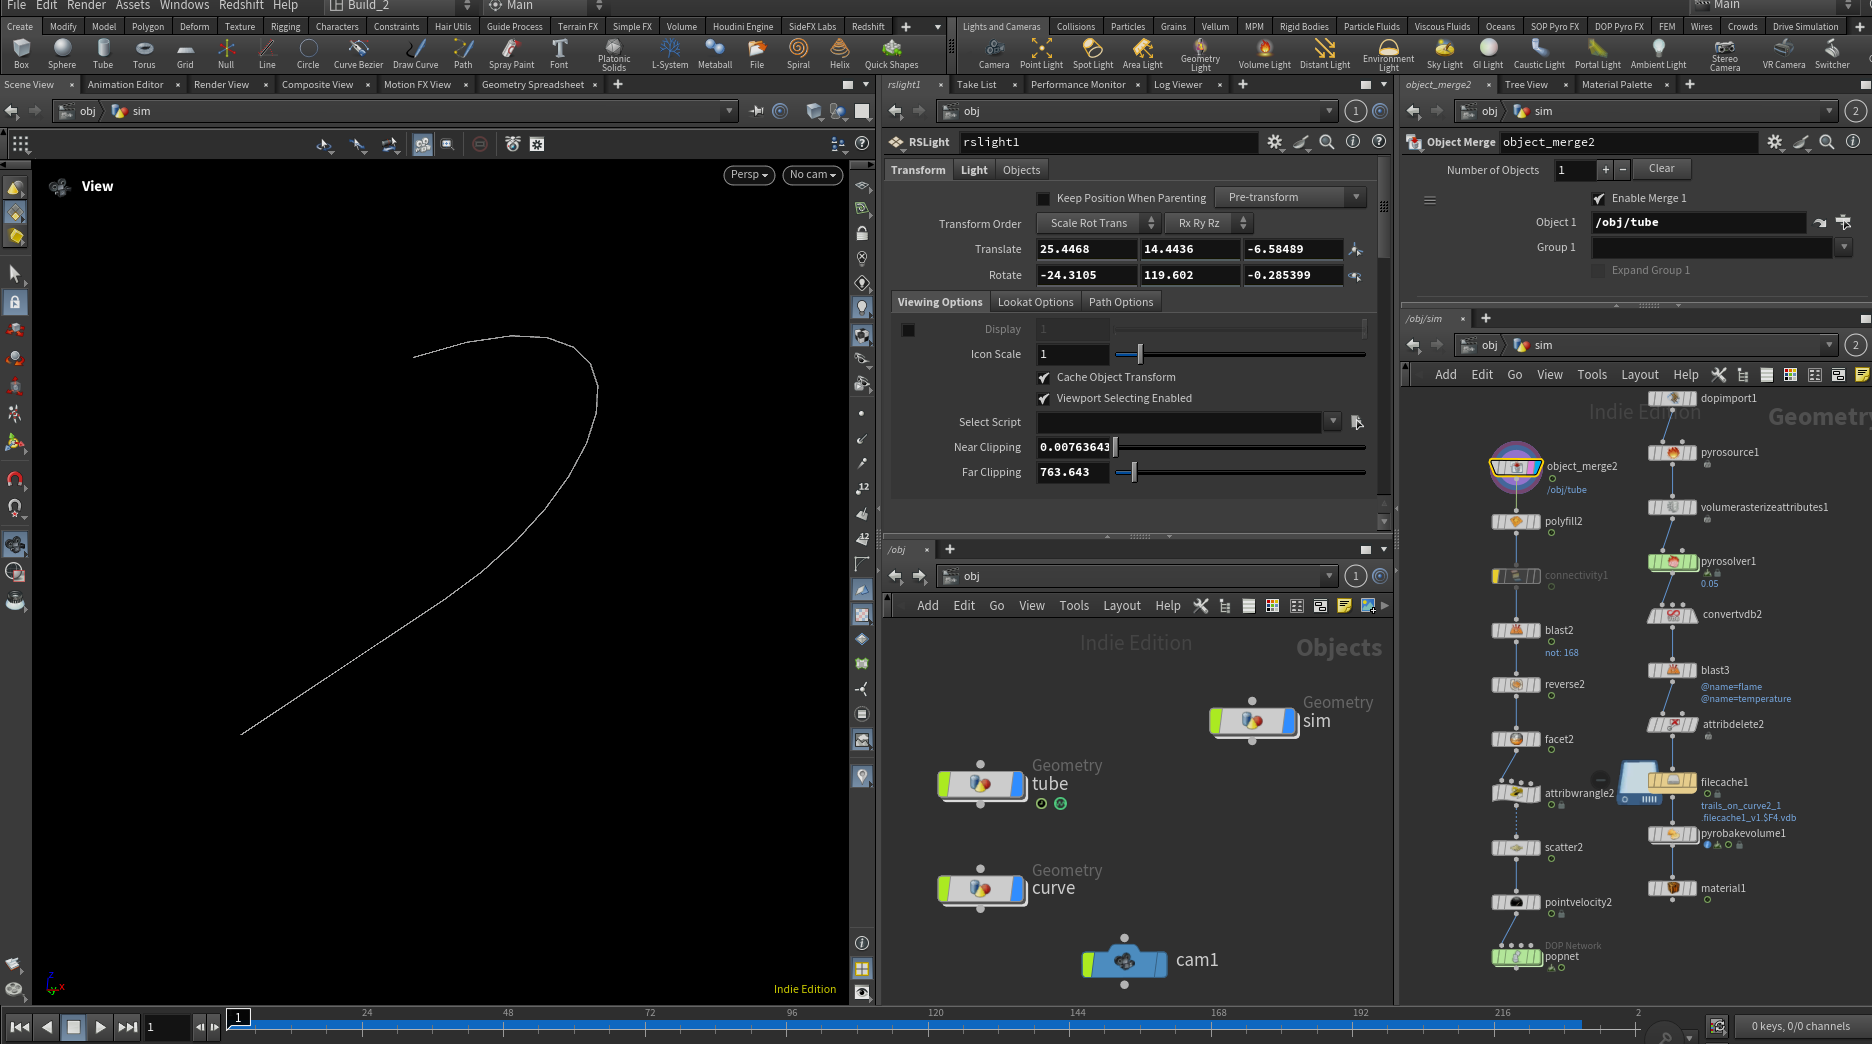Click the Torus shelf tool
The image size is (1872, 1044).
(144, 53)
